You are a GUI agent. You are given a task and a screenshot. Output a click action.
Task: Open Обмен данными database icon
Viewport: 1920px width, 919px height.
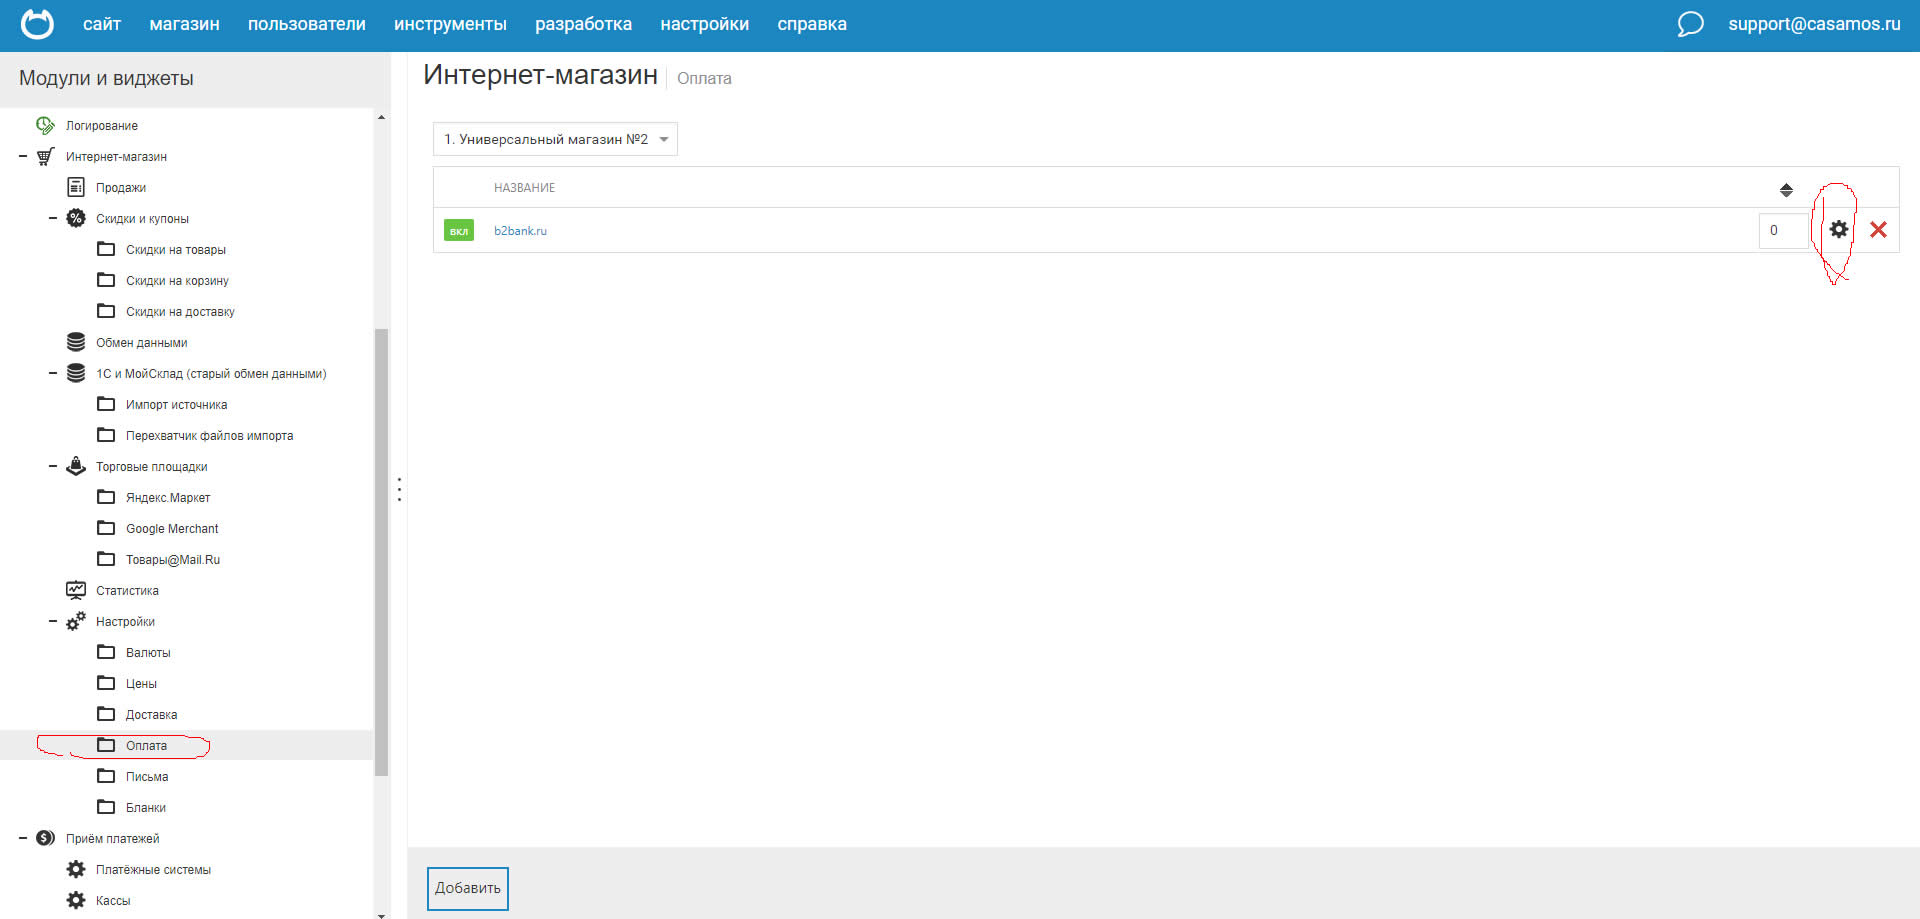(76, 342)
